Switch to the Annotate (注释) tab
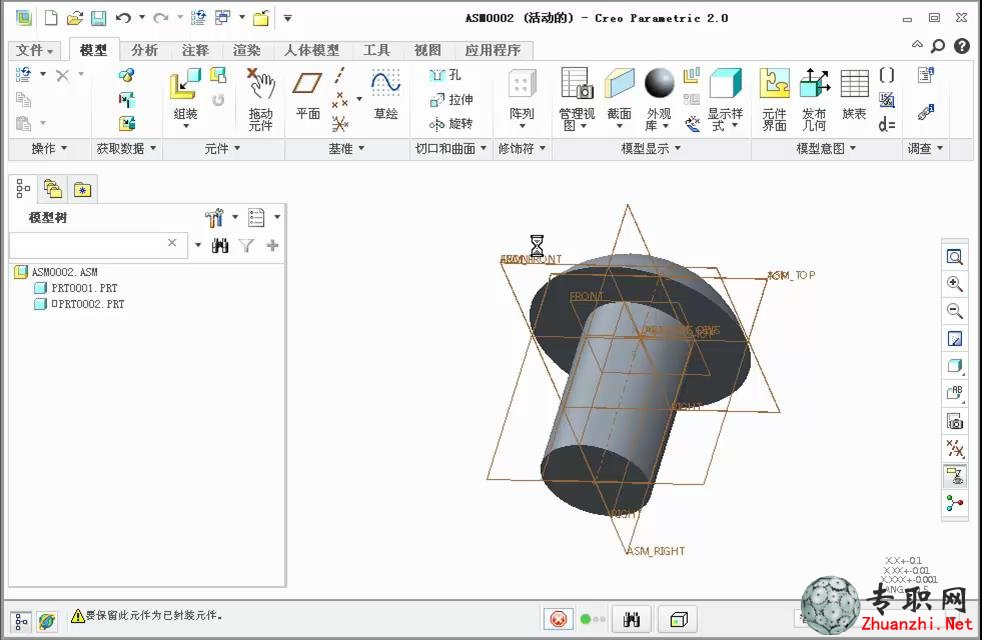This screenshot has height=640, width=982. click(x=195, y=50)
